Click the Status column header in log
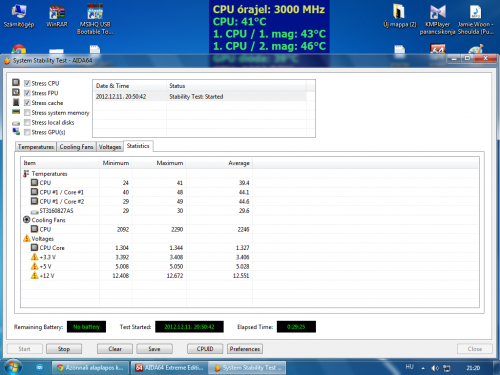Viewport: 500px width, 375px height. pos(236,86)
